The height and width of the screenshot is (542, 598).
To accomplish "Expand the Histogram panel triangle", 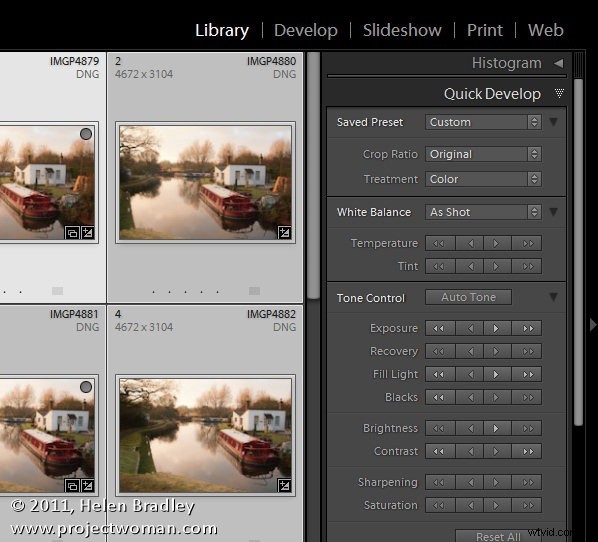I will click(x=559, y=63).
